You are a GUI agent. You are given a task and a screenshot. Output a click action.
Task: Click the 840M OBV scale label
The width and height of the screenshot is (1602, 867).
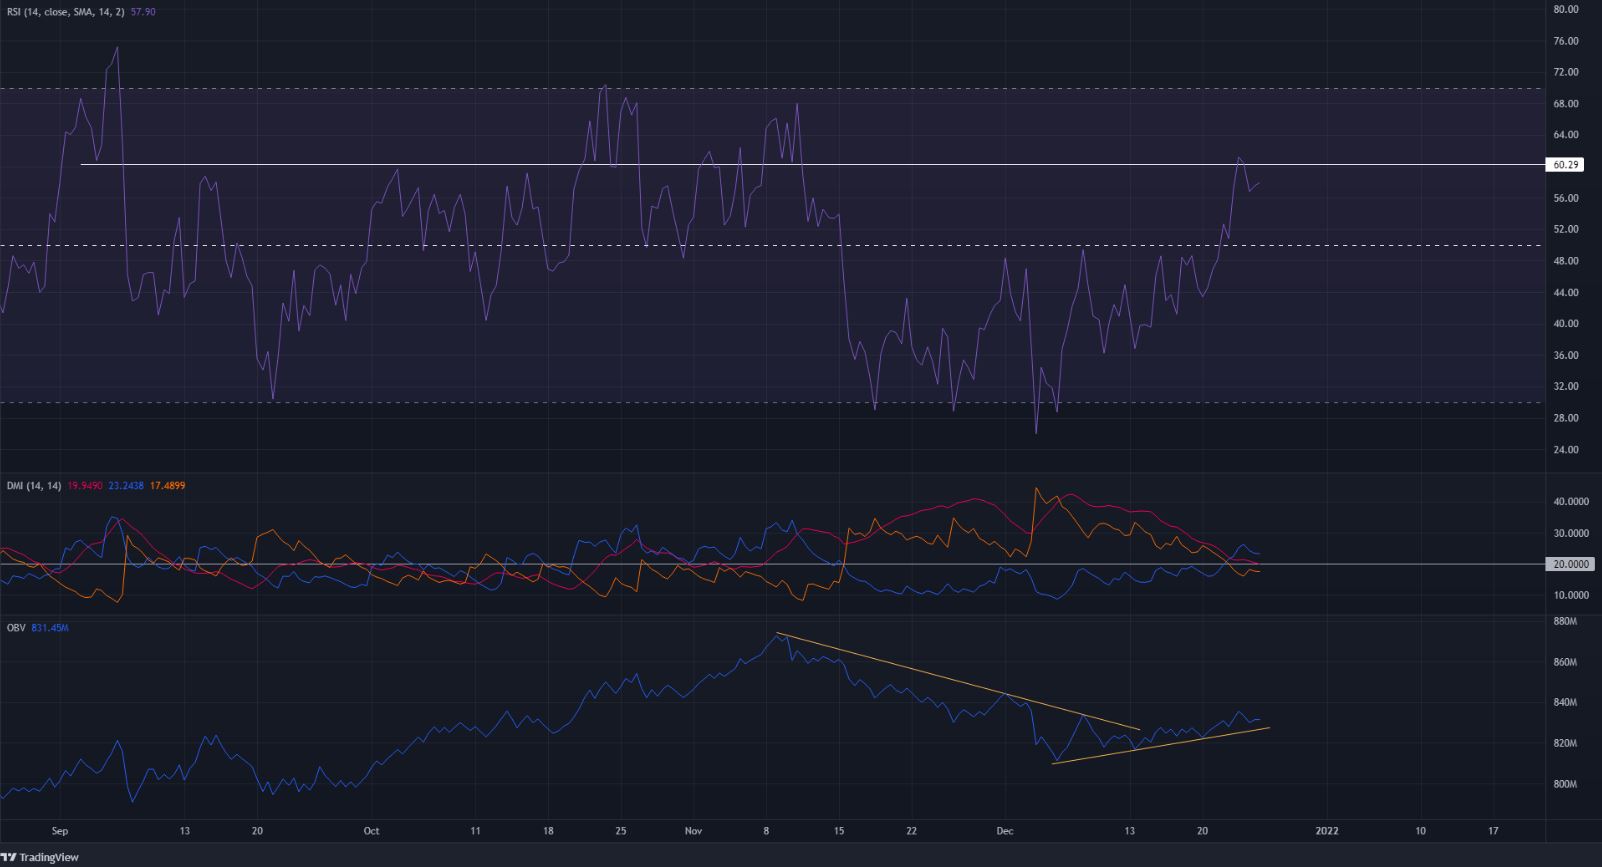1565,703
